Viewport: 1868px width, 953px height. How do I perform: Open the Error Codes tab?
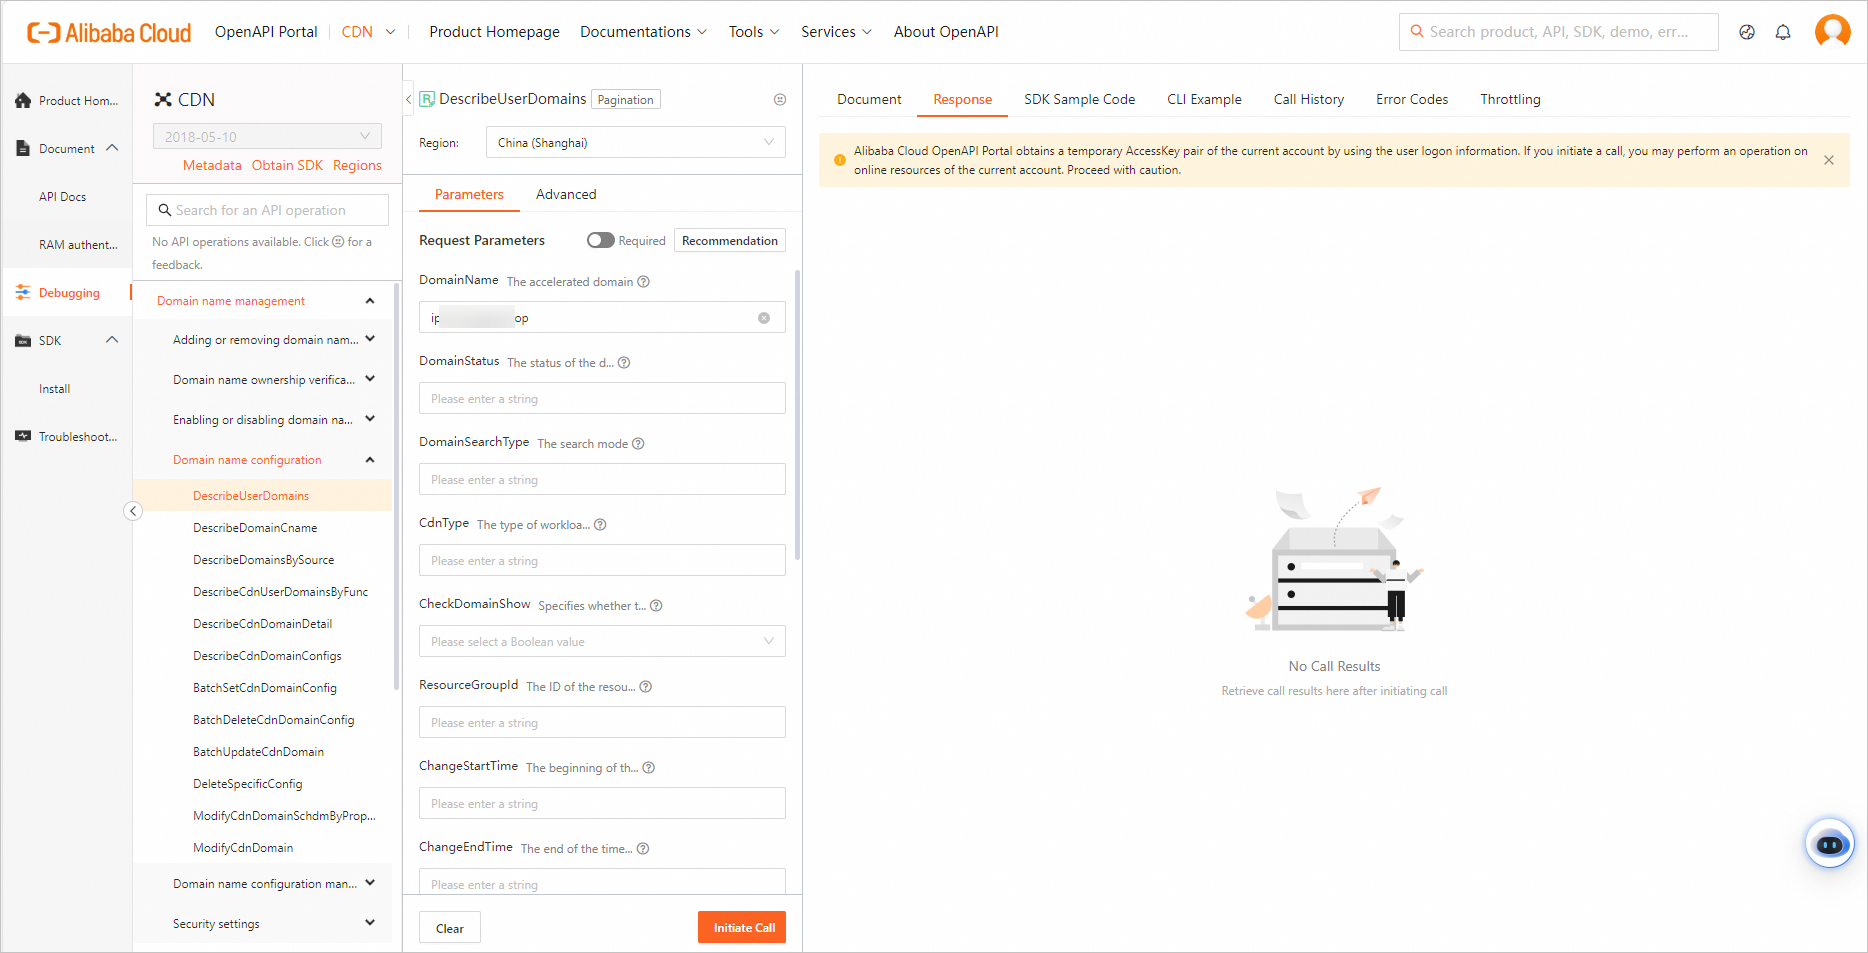pyautogui.click(x=1411, y=99)
